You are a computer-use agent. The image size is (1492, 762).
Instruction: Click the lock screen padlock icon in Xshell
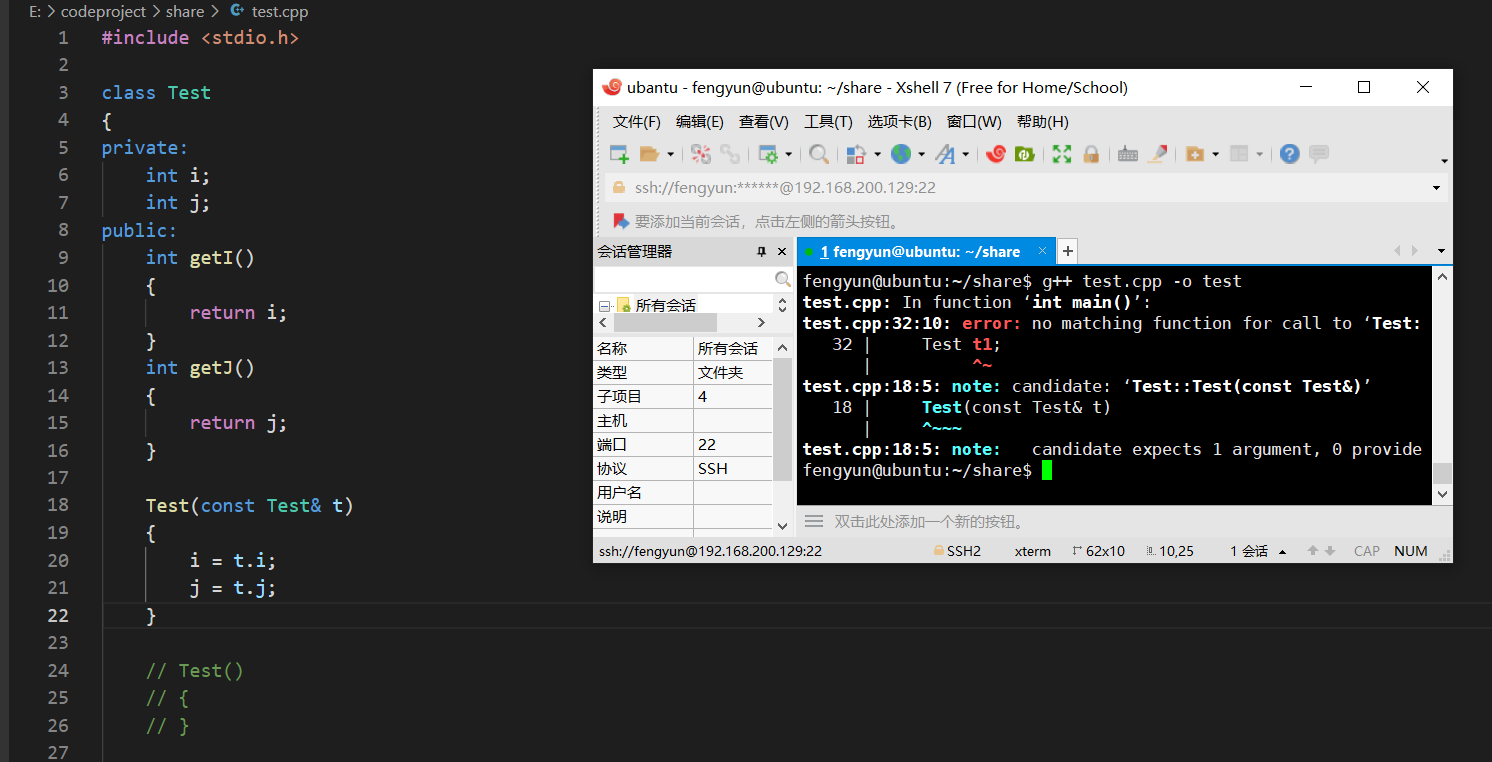tap(1091, 154)
